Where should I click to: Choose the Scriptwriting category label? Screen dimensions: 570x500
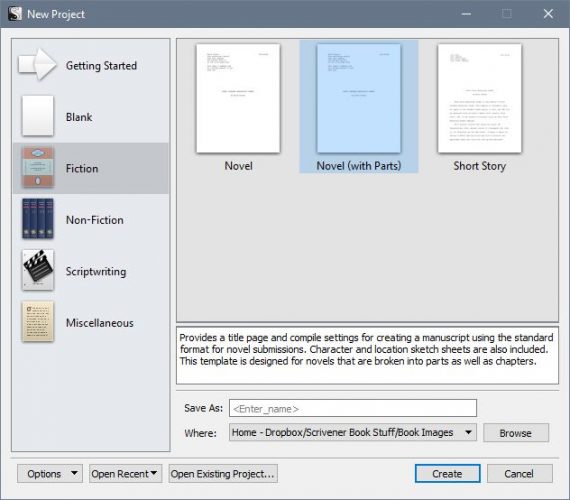(x=96, y=272)
